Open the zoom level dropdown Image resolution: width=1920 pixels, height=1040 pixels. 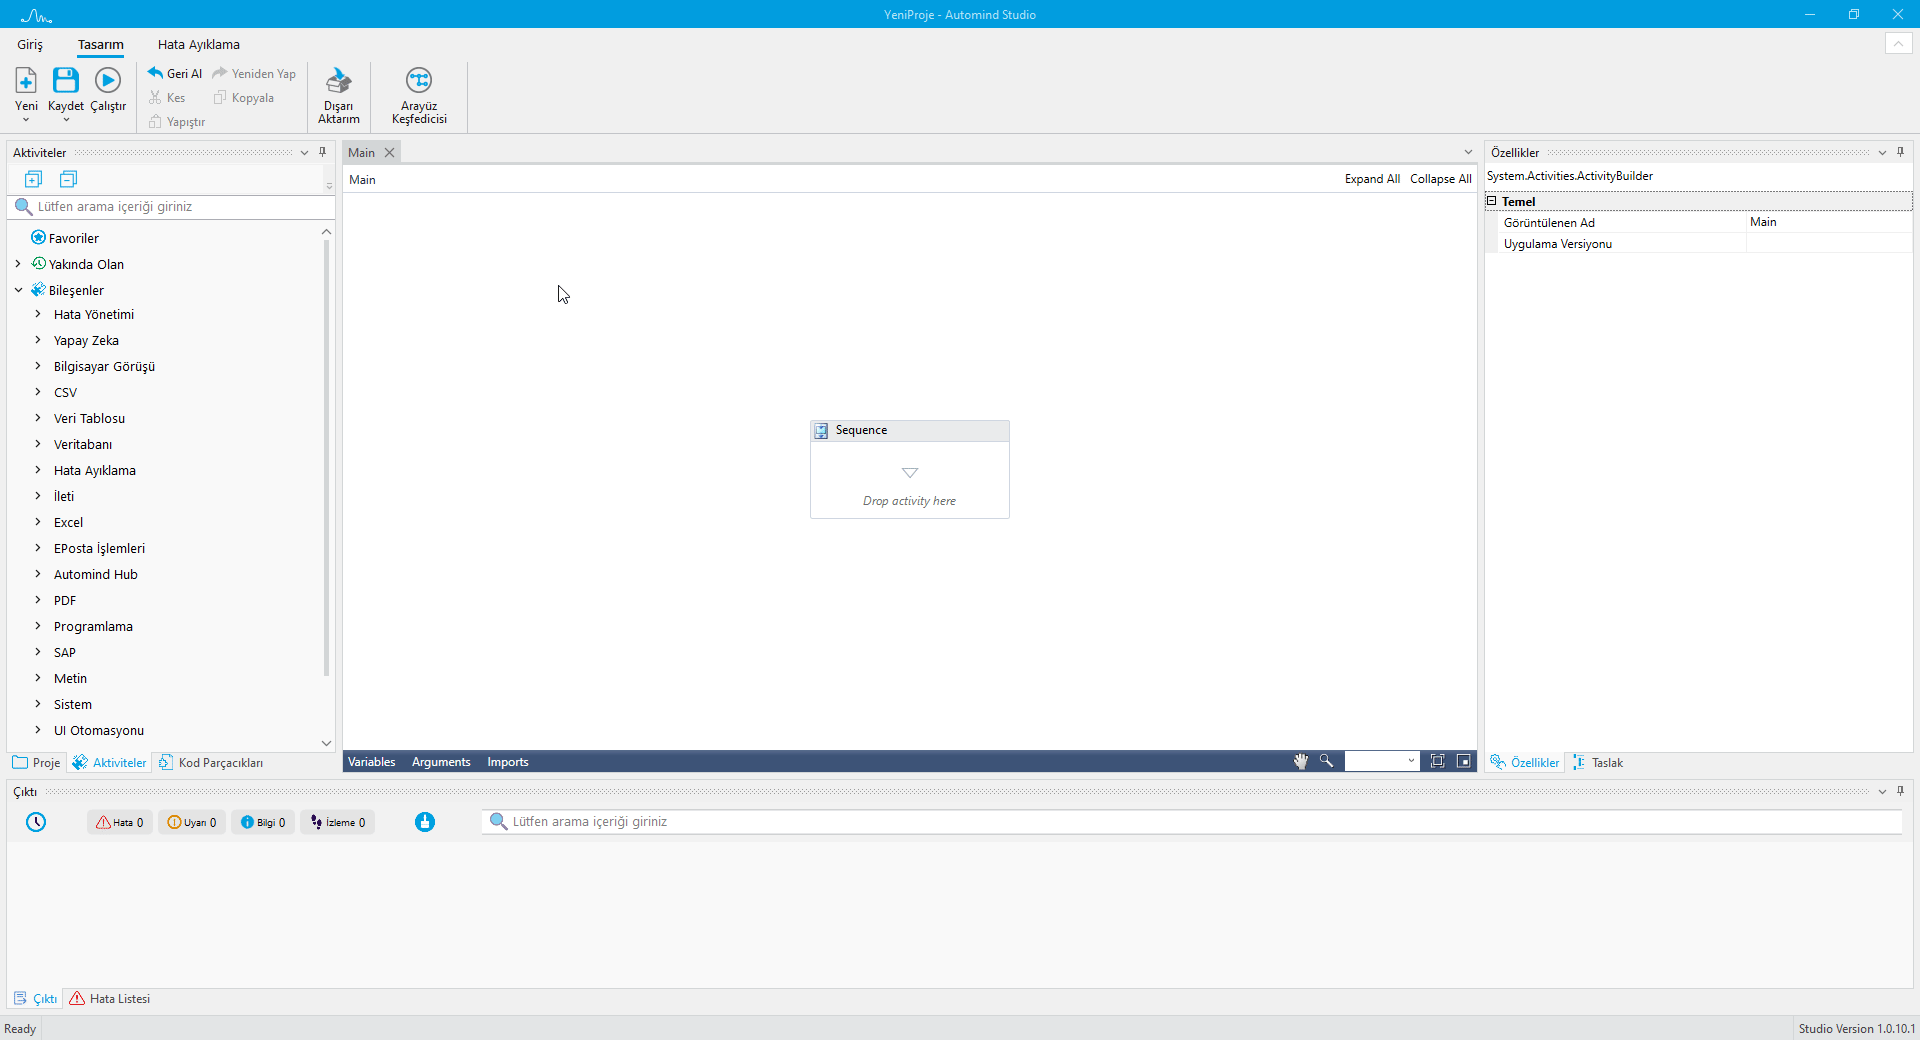click(x=1411, y=761)
